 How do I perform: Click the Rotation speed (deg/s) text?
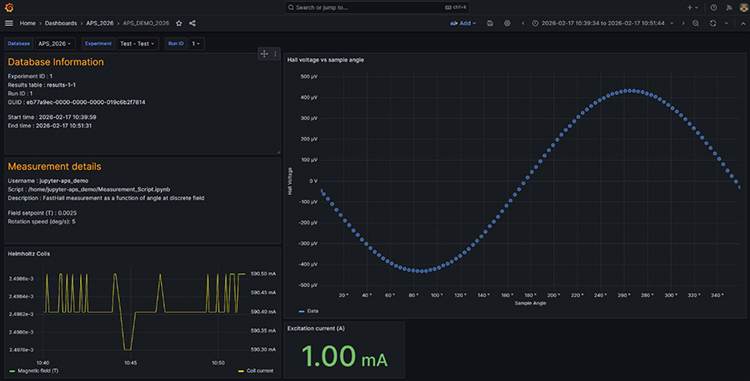click(42, 221)
